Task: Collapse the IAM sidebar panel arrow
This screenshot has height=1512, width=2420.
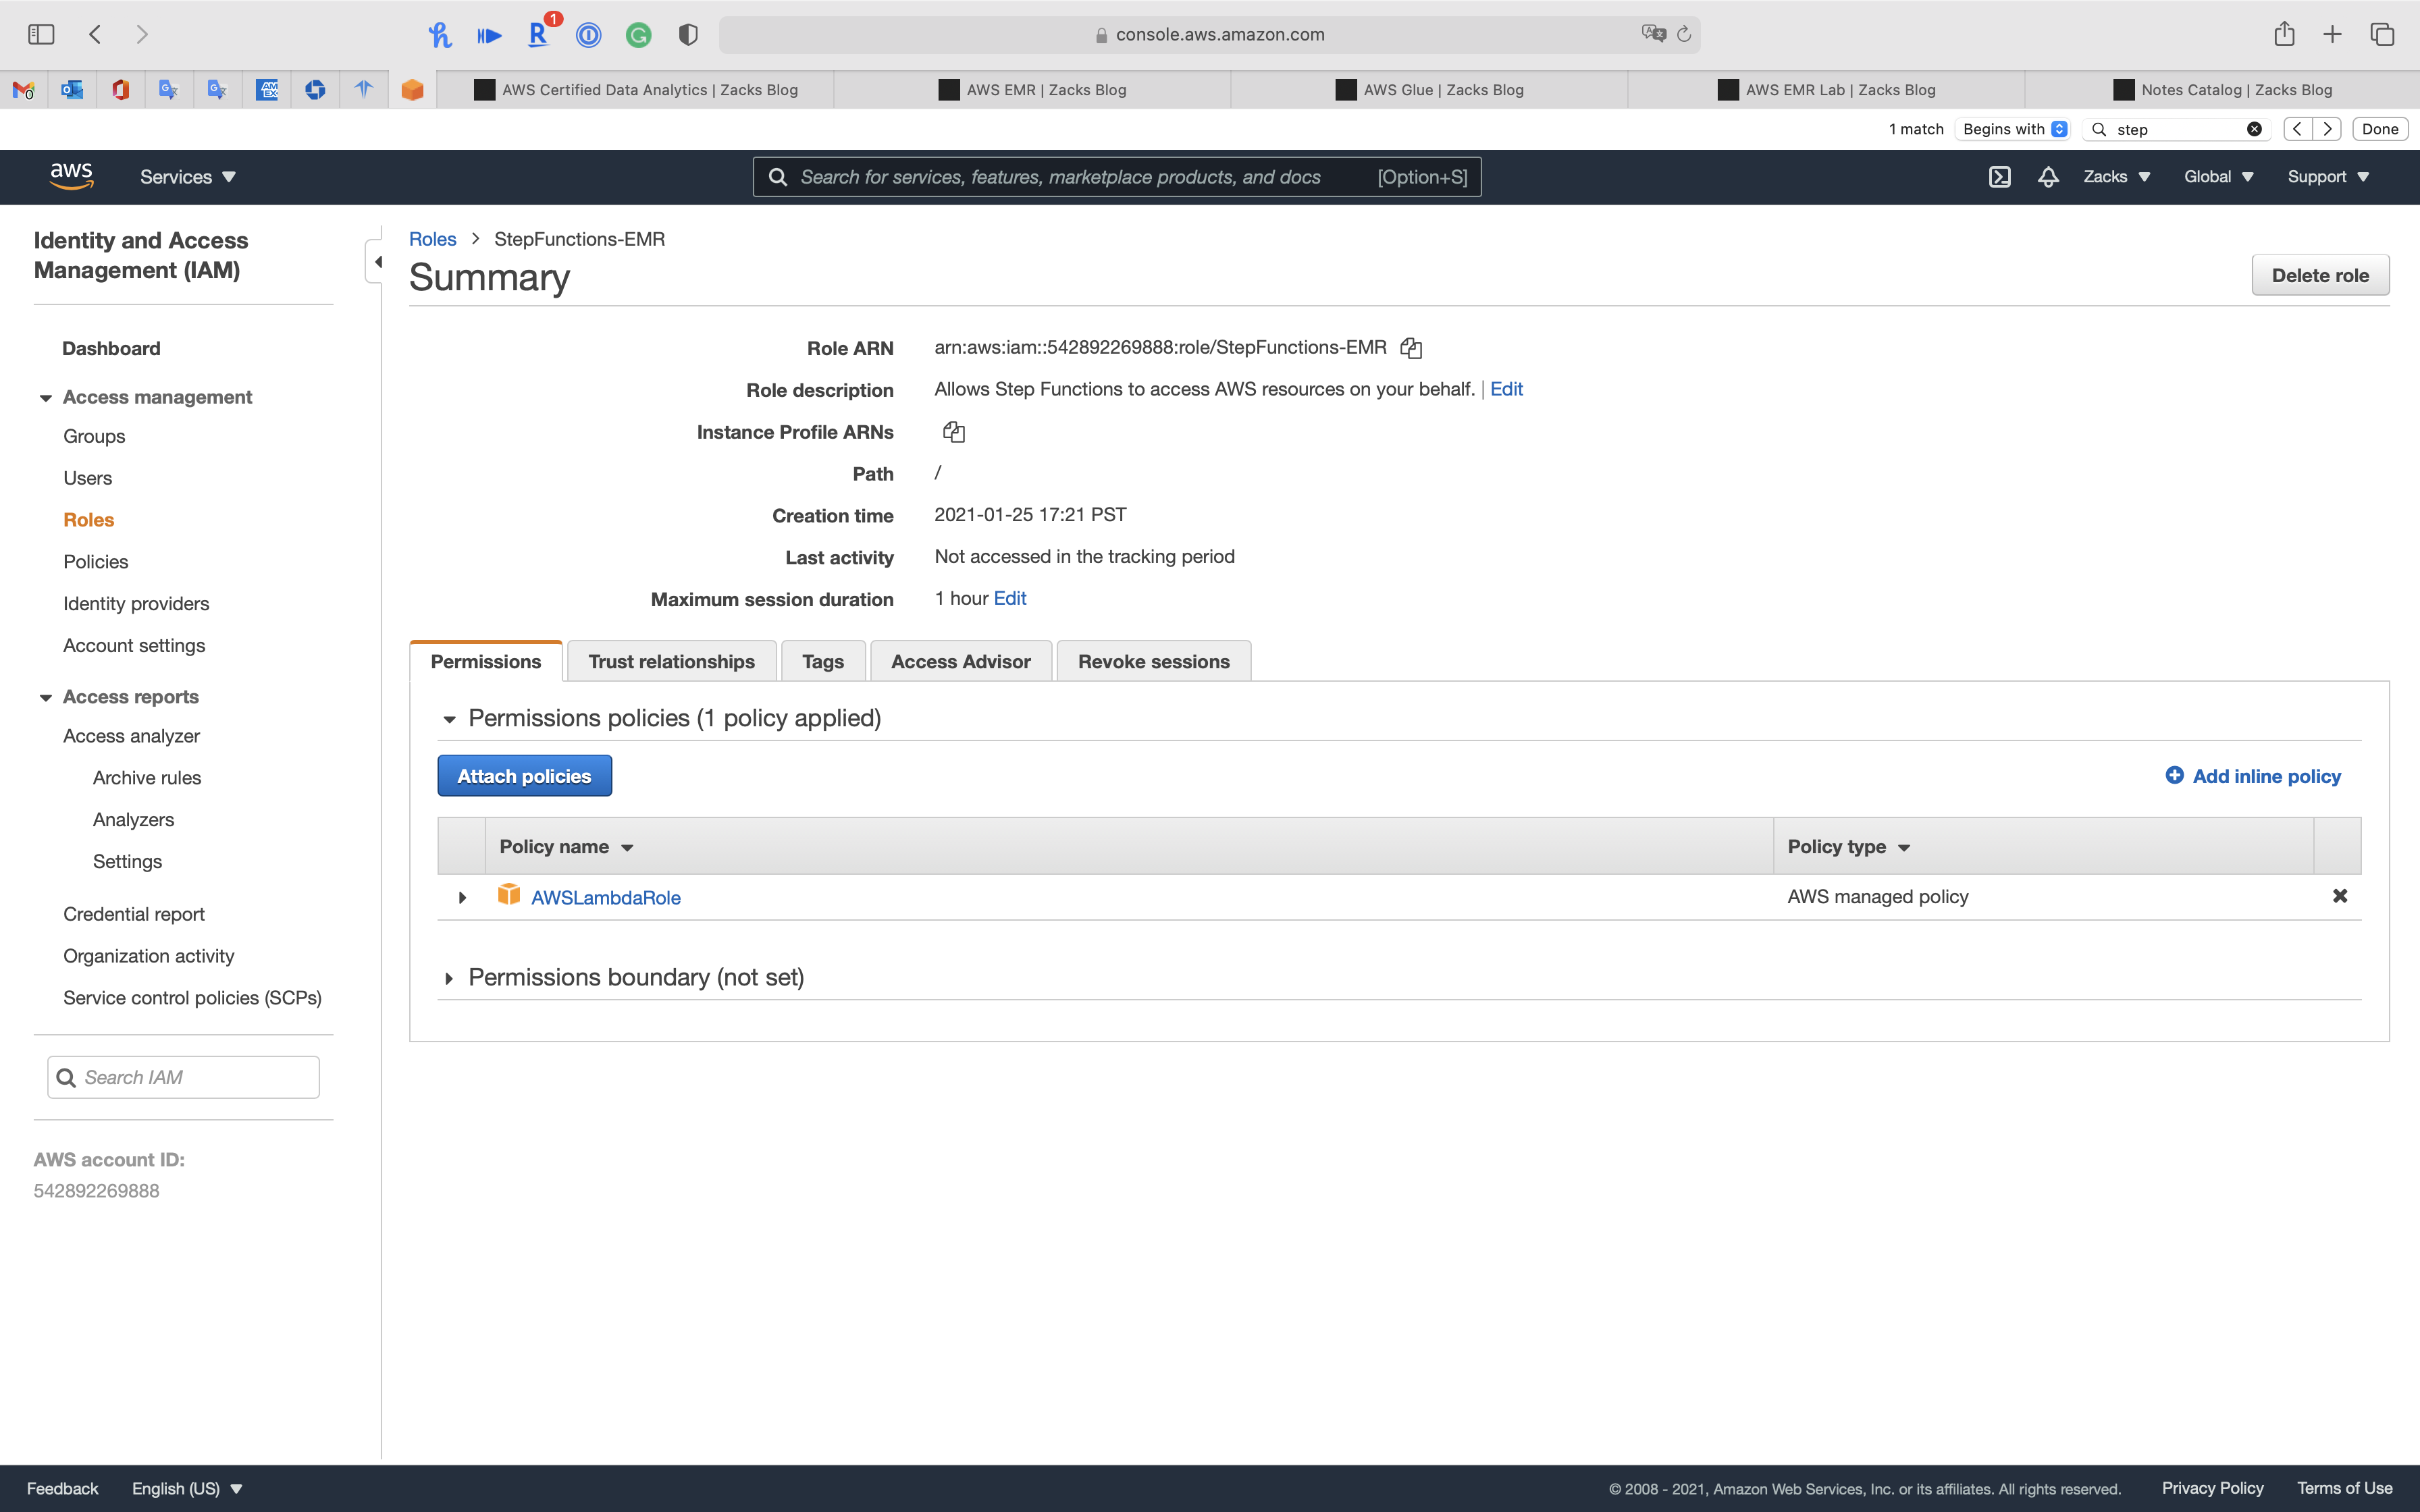Action: coord(377,262)
